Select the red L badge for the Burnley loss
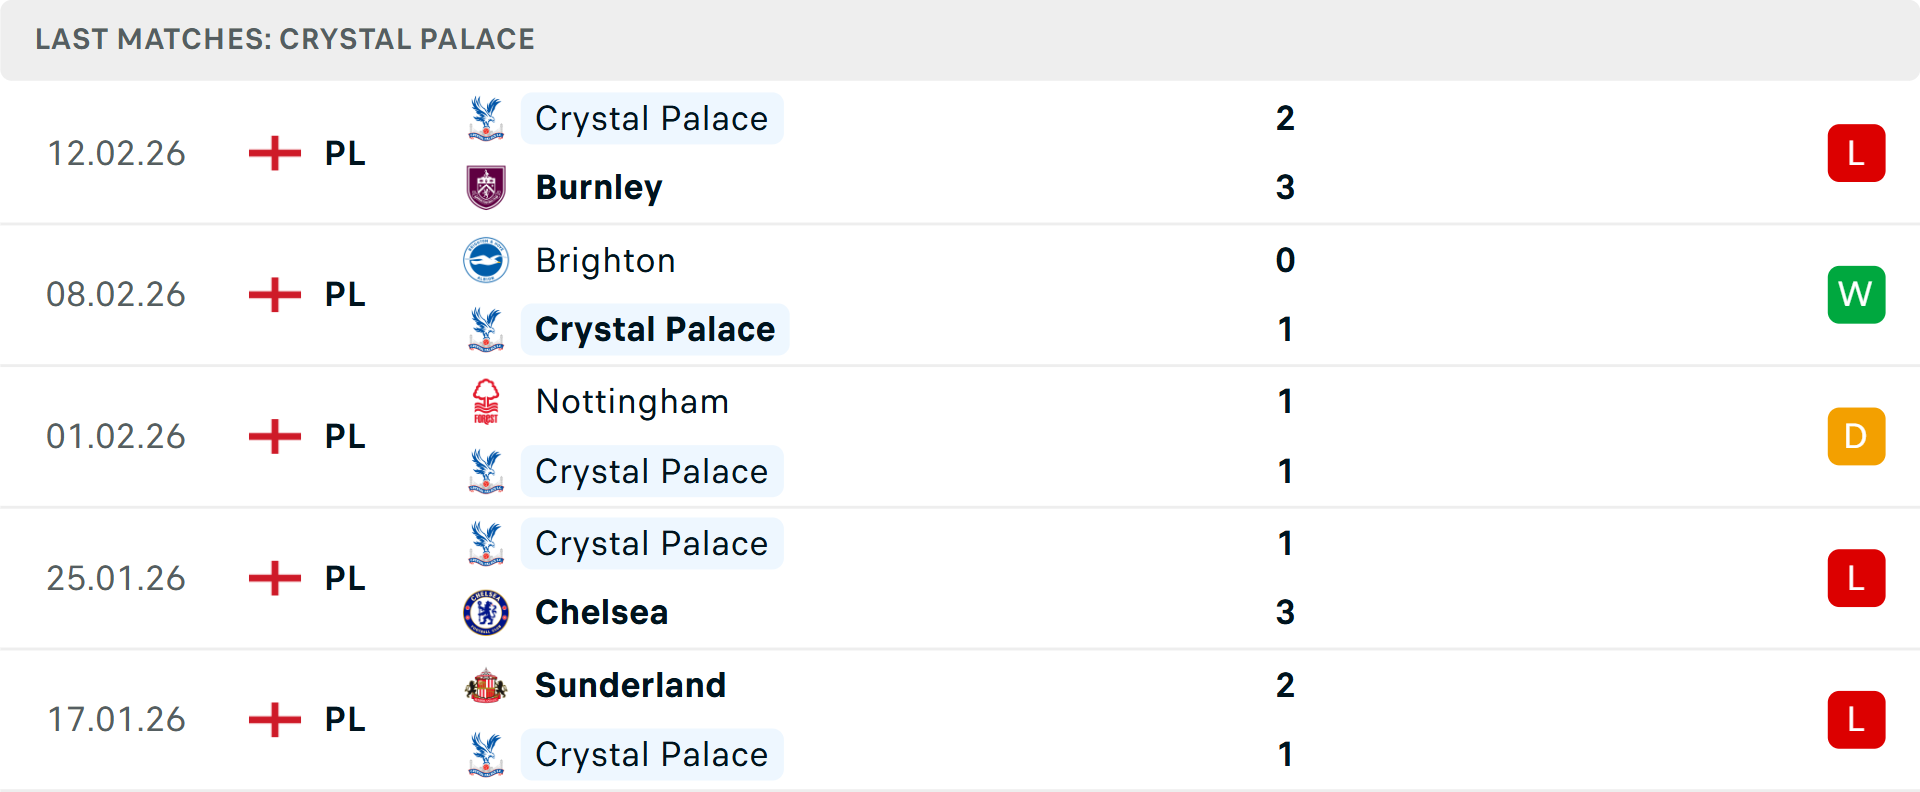Screen dimensions: 1920x792 (1856, 152)
